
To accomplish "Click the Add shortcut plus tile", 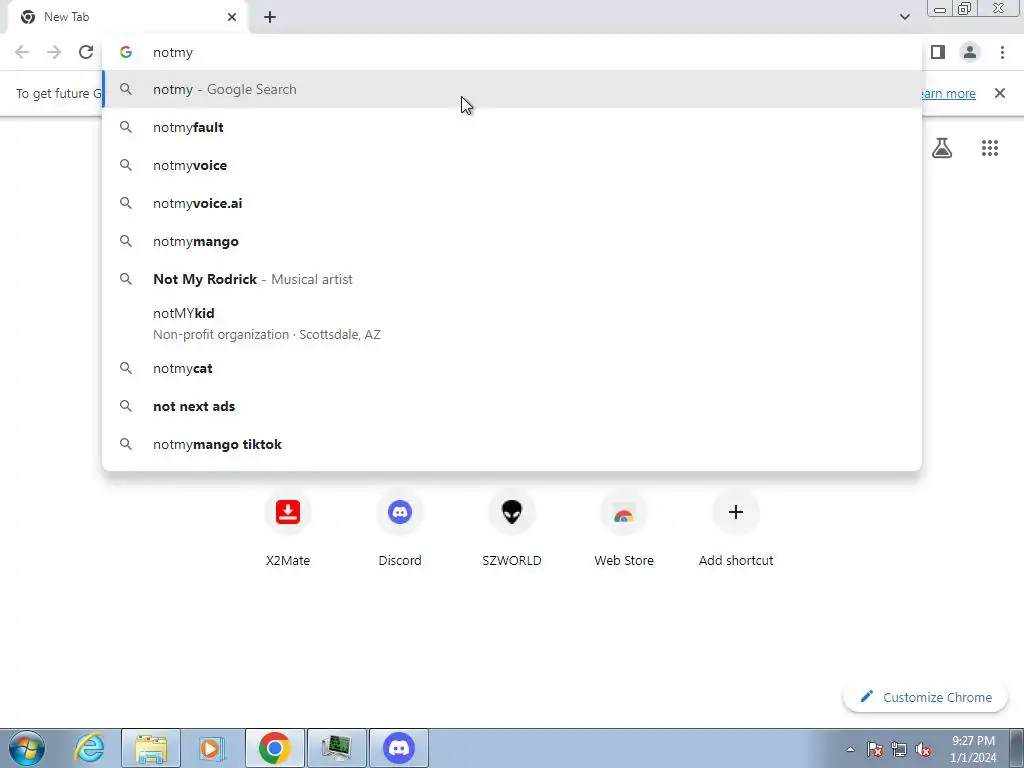I will 736,530.
